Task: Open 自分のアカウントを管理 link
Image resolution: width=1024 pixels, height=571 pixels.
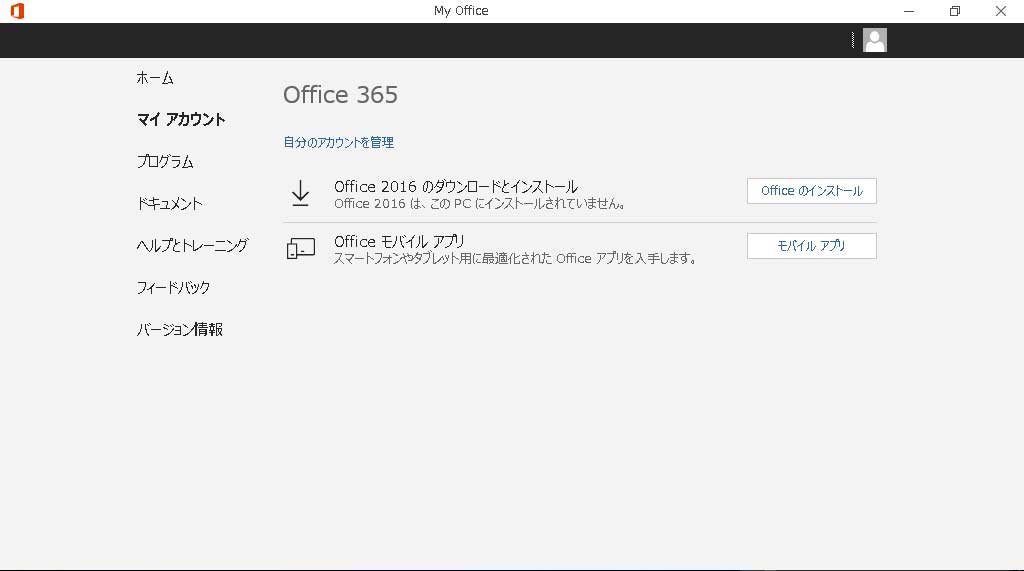Action: click(x=338, y=143)
